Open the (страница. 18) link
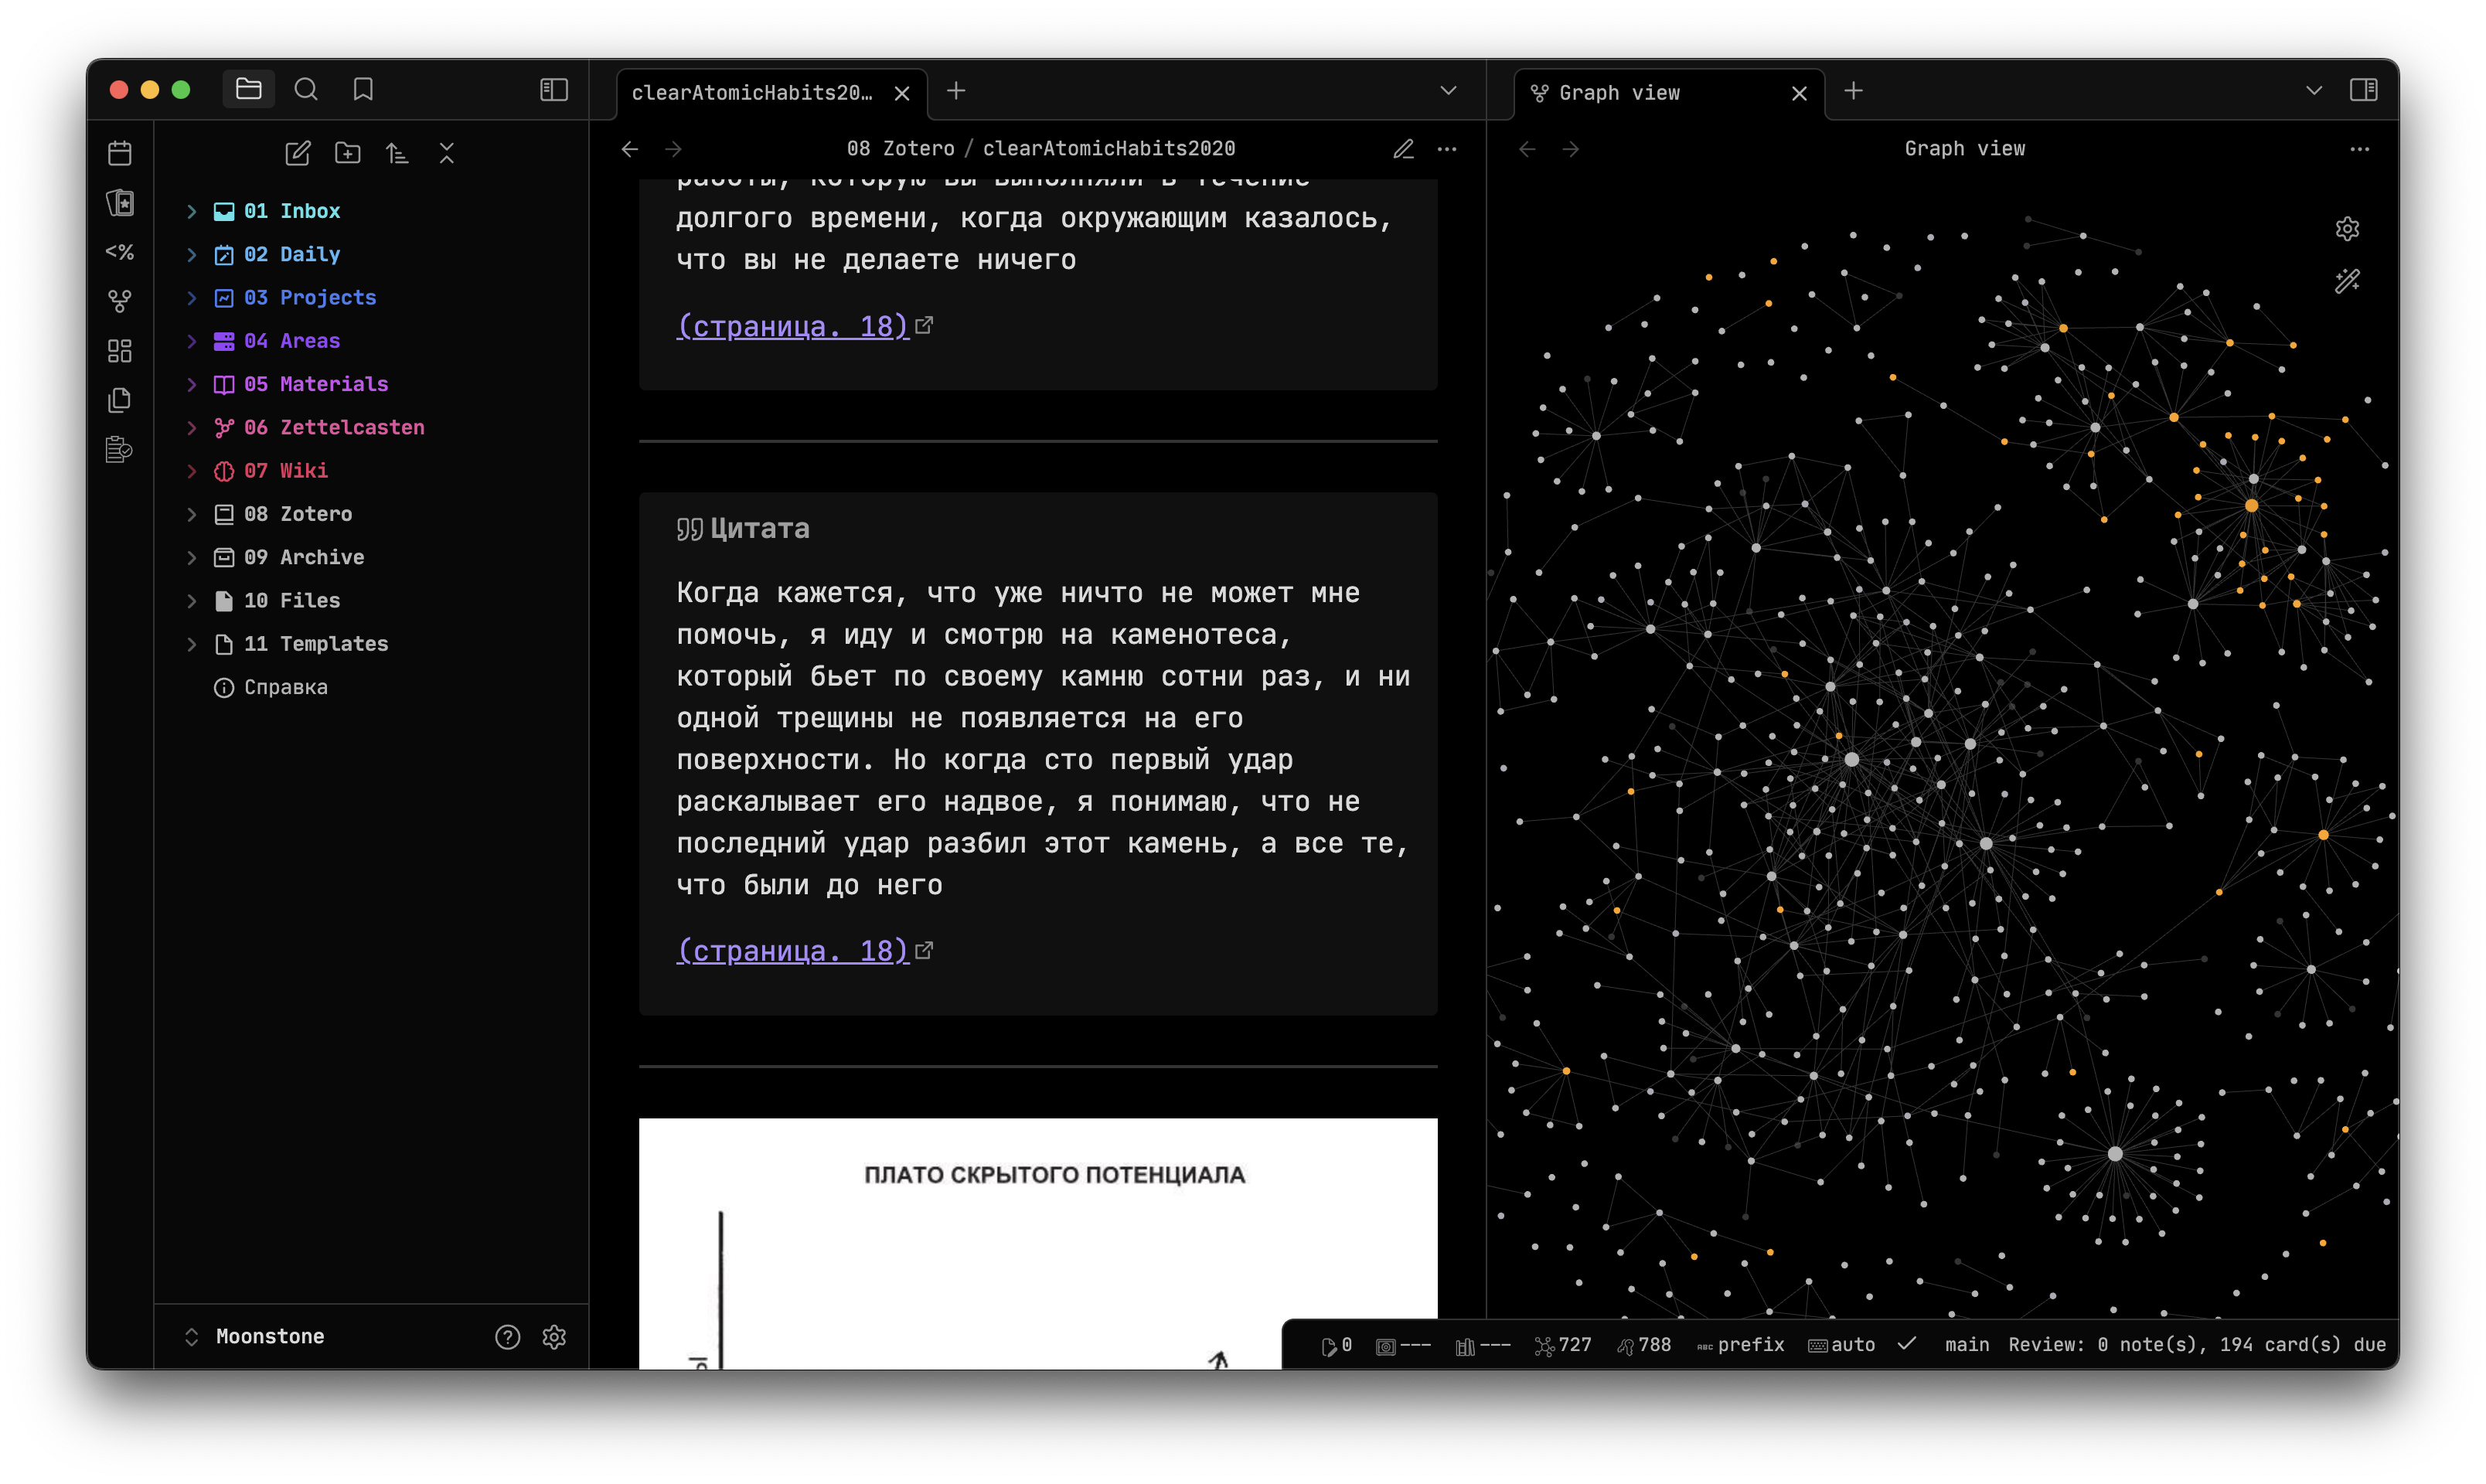2486x1484 pixels. coord(793,950)
